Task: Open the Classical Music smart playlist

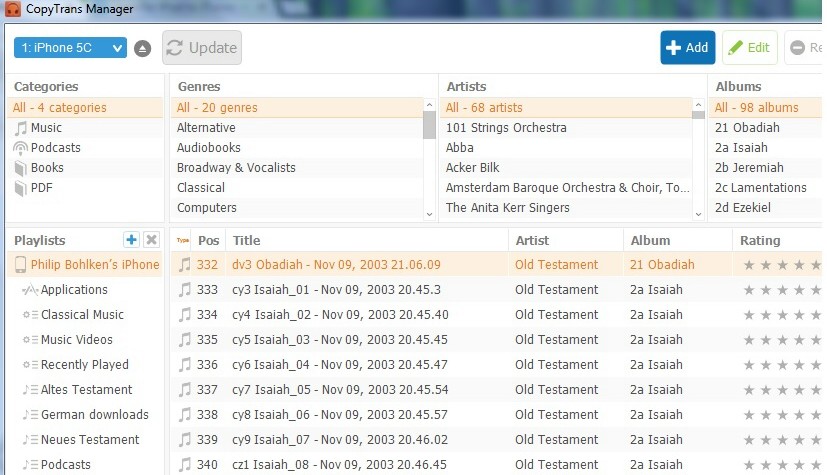Action: point(85,315)
